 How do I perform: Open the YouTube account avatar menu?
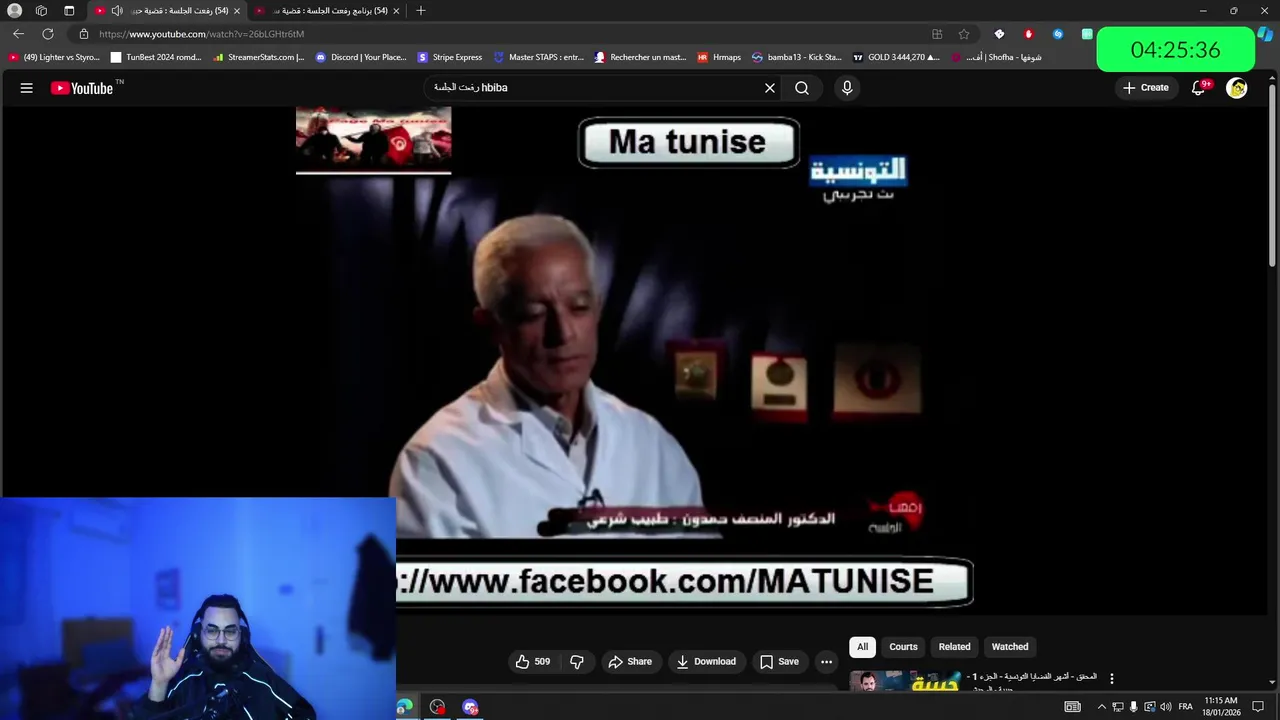pyautogui.click(x=1237, y=88)
